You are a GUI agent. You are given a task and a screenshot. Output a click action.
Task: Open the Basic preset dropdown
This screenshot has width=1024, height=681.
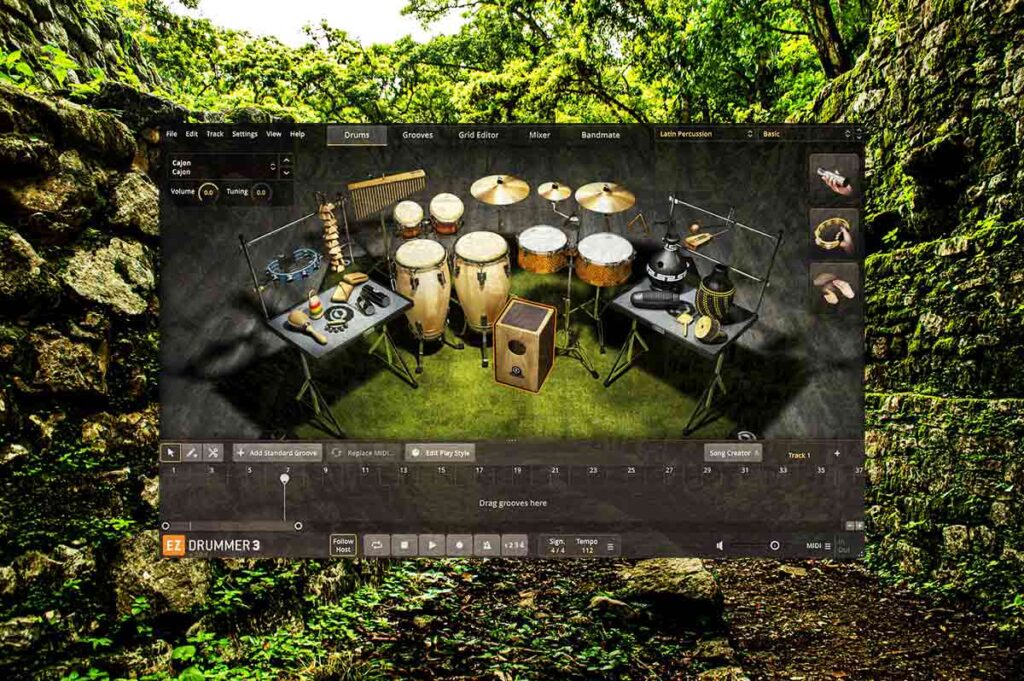(806, 134)
